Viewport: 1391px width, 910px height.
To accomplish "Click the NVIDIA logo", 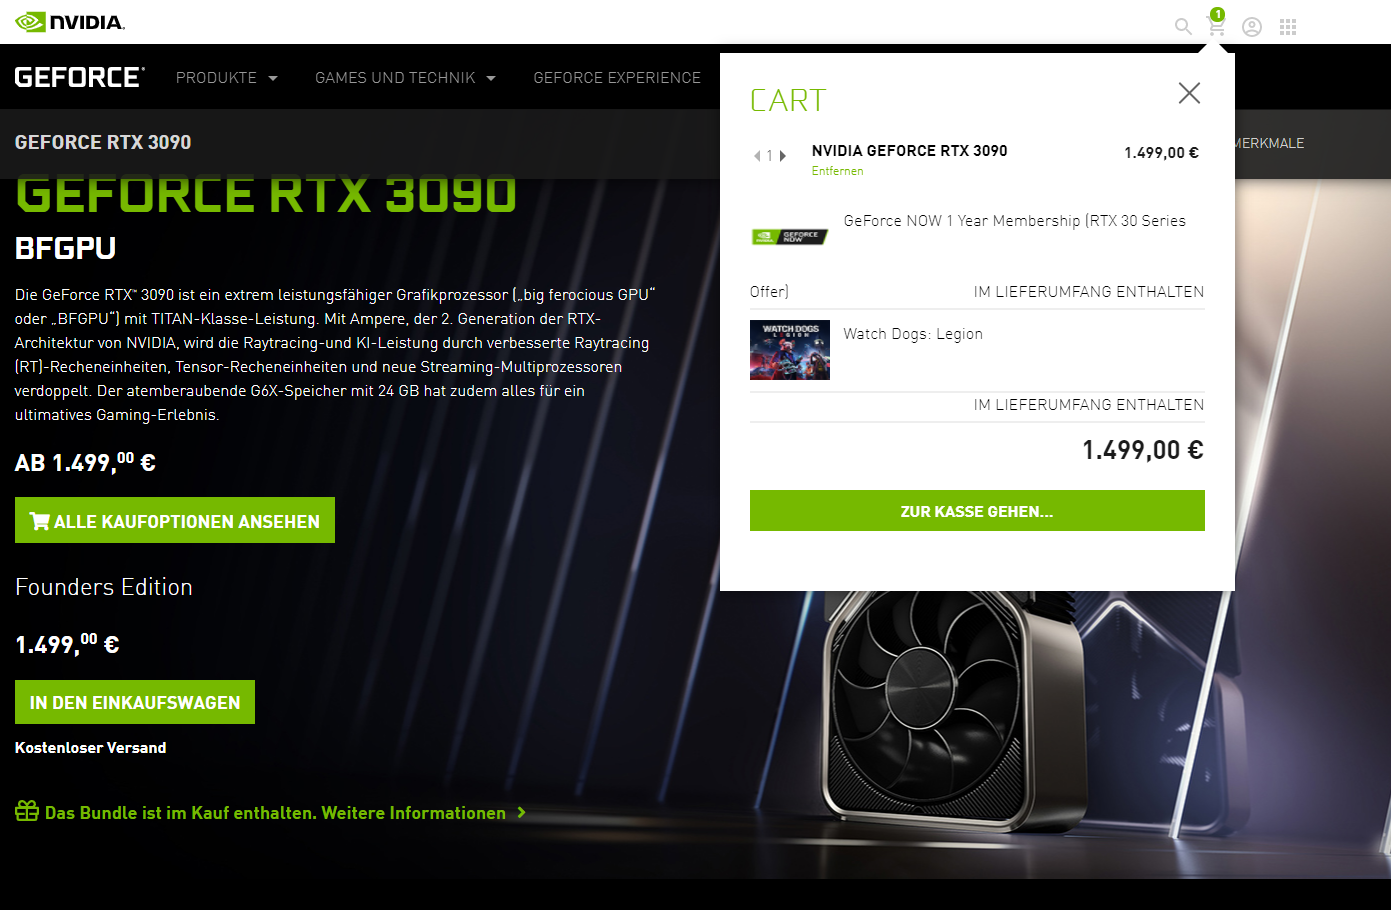I will [70, 22].
